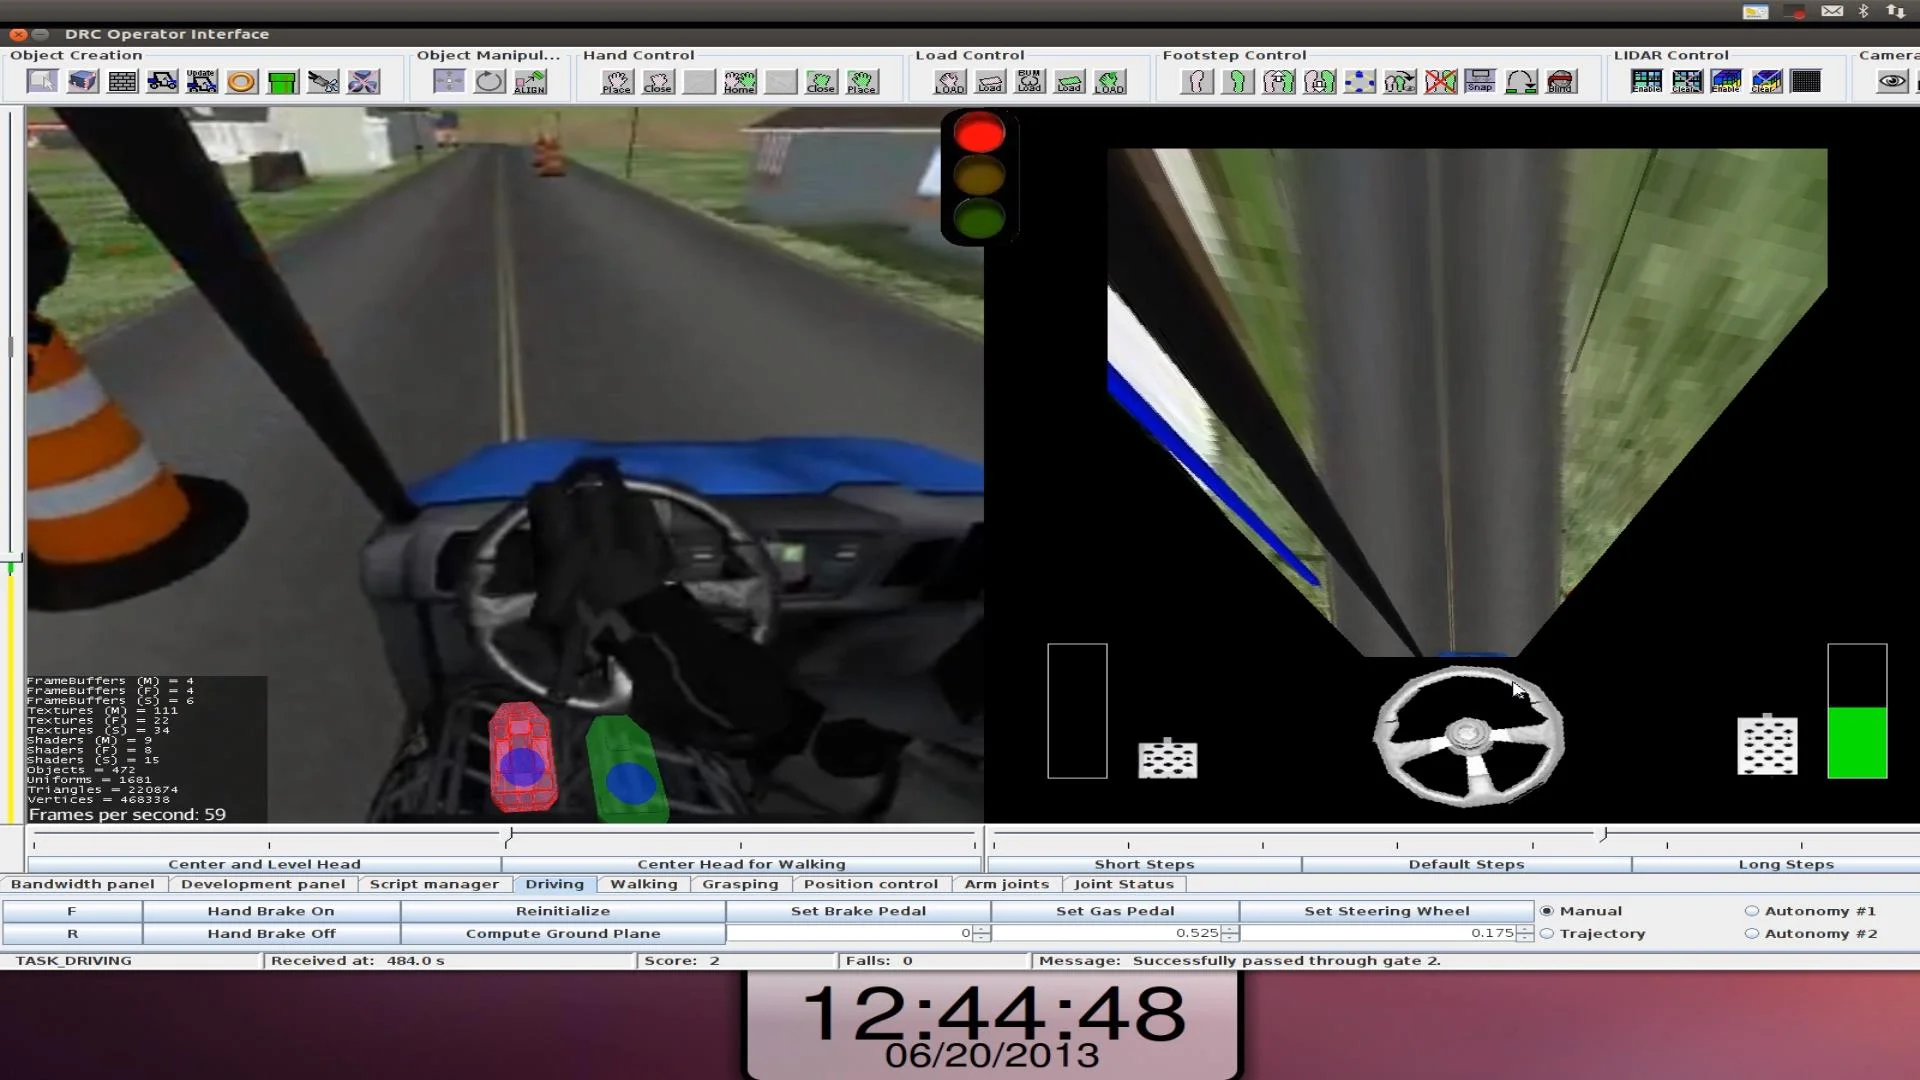Click the ALIGN tool in Object Manipulation

click(x=531, y=83)
